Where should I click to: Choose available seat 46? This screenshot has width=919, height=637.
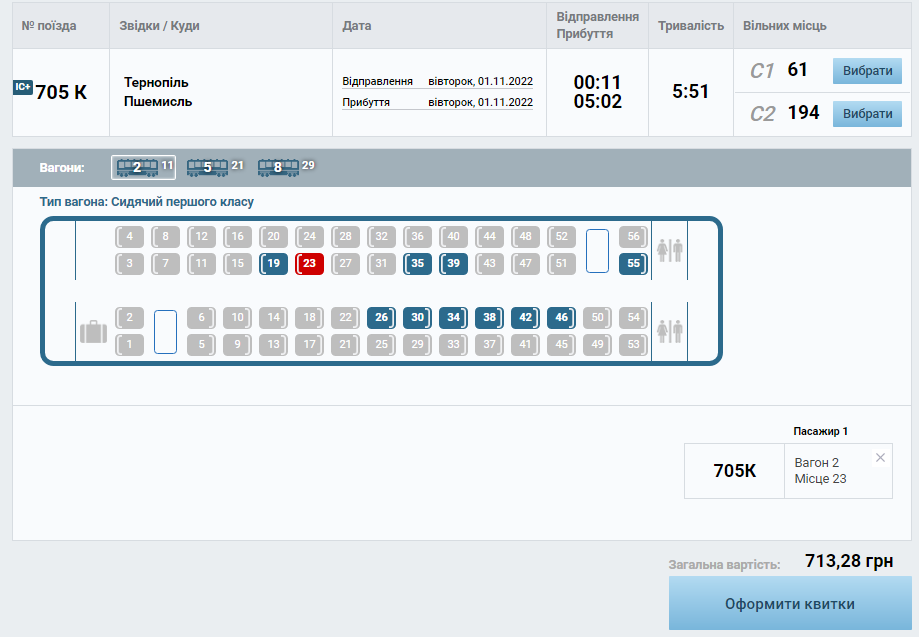click(x=561, y=318)
